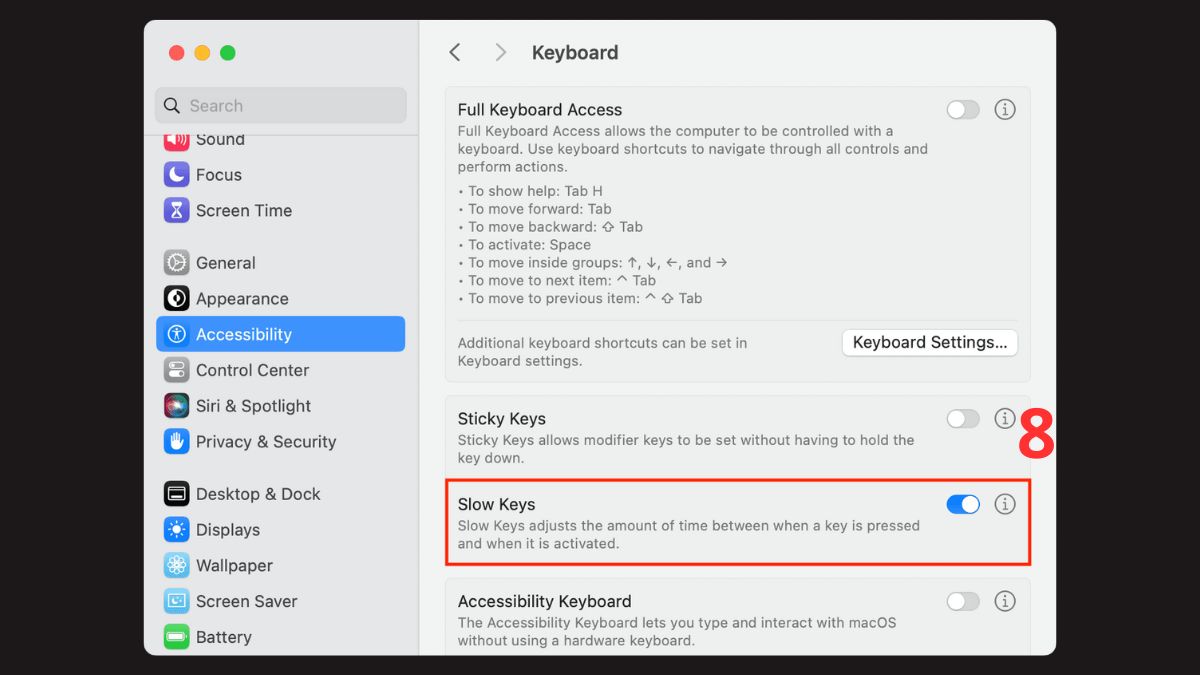The height and width of the screenshot is (675, 1200).
Task: Go back using the back chevron
Action: [x=455, y=53]
